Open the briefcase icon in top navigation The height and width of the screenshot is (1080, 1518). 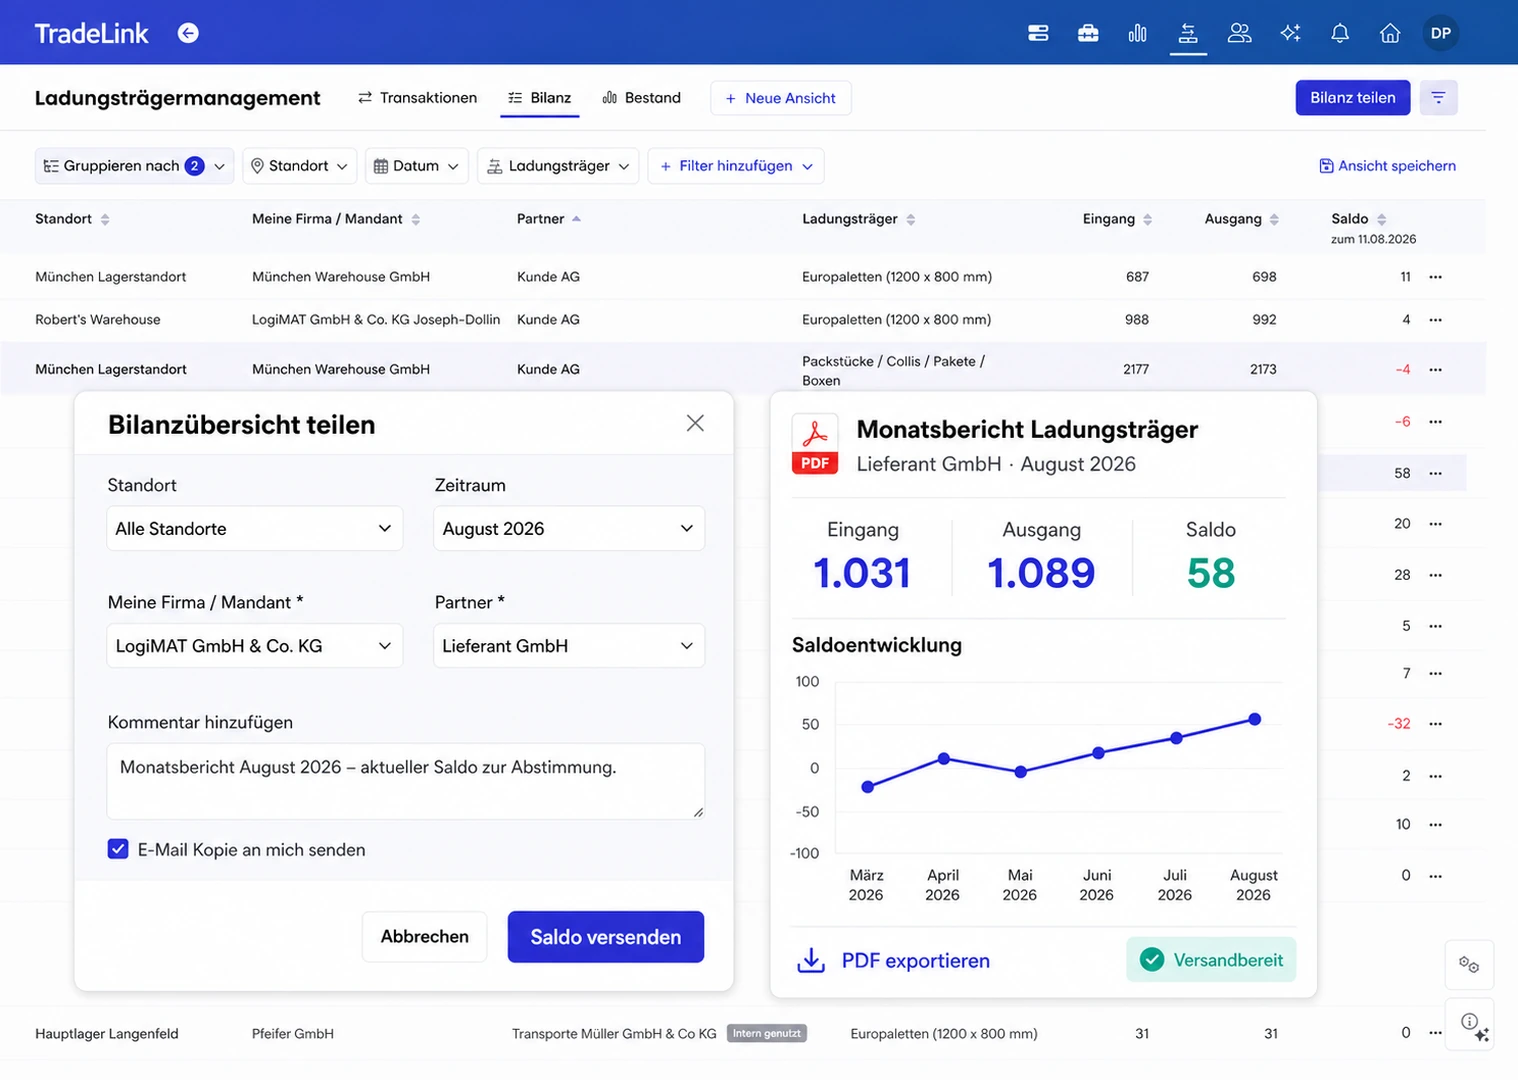click(x=1088, y=33)
